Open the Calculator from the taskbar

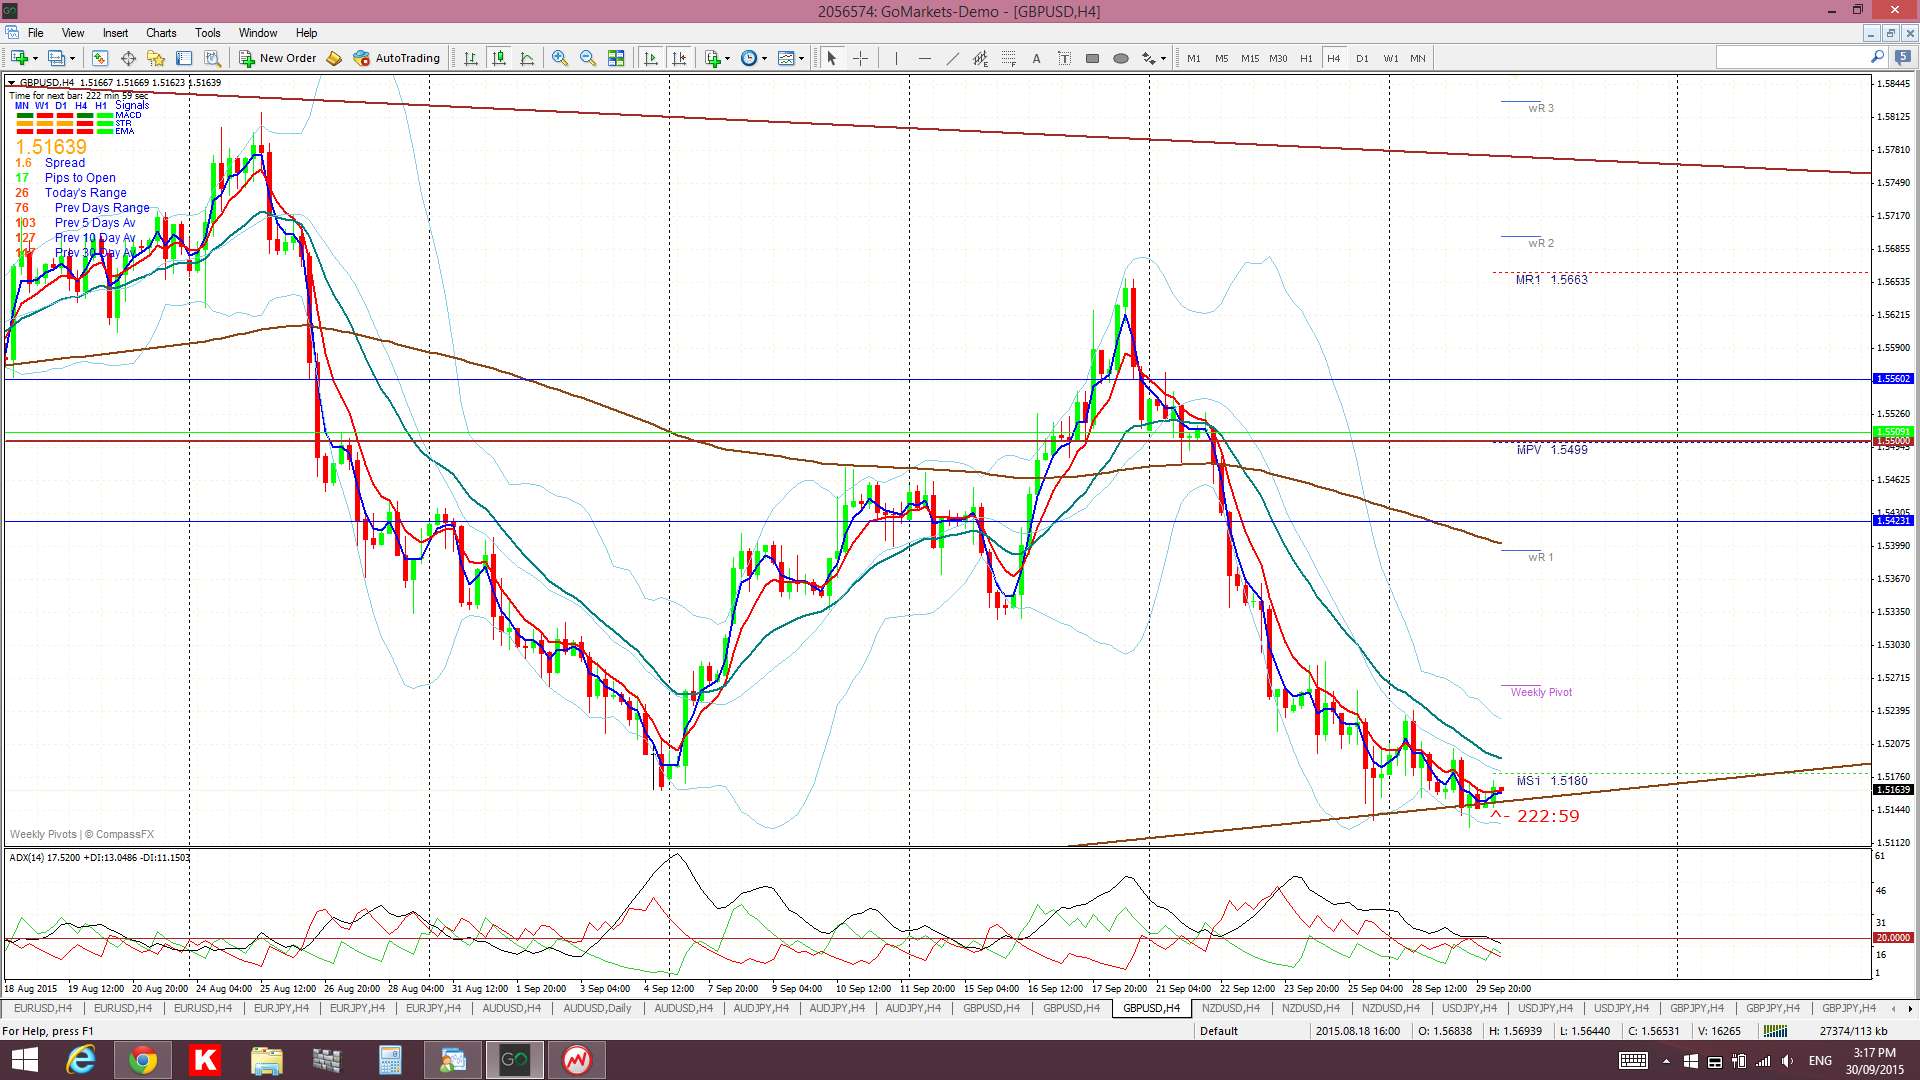[x=390, y=1060]
